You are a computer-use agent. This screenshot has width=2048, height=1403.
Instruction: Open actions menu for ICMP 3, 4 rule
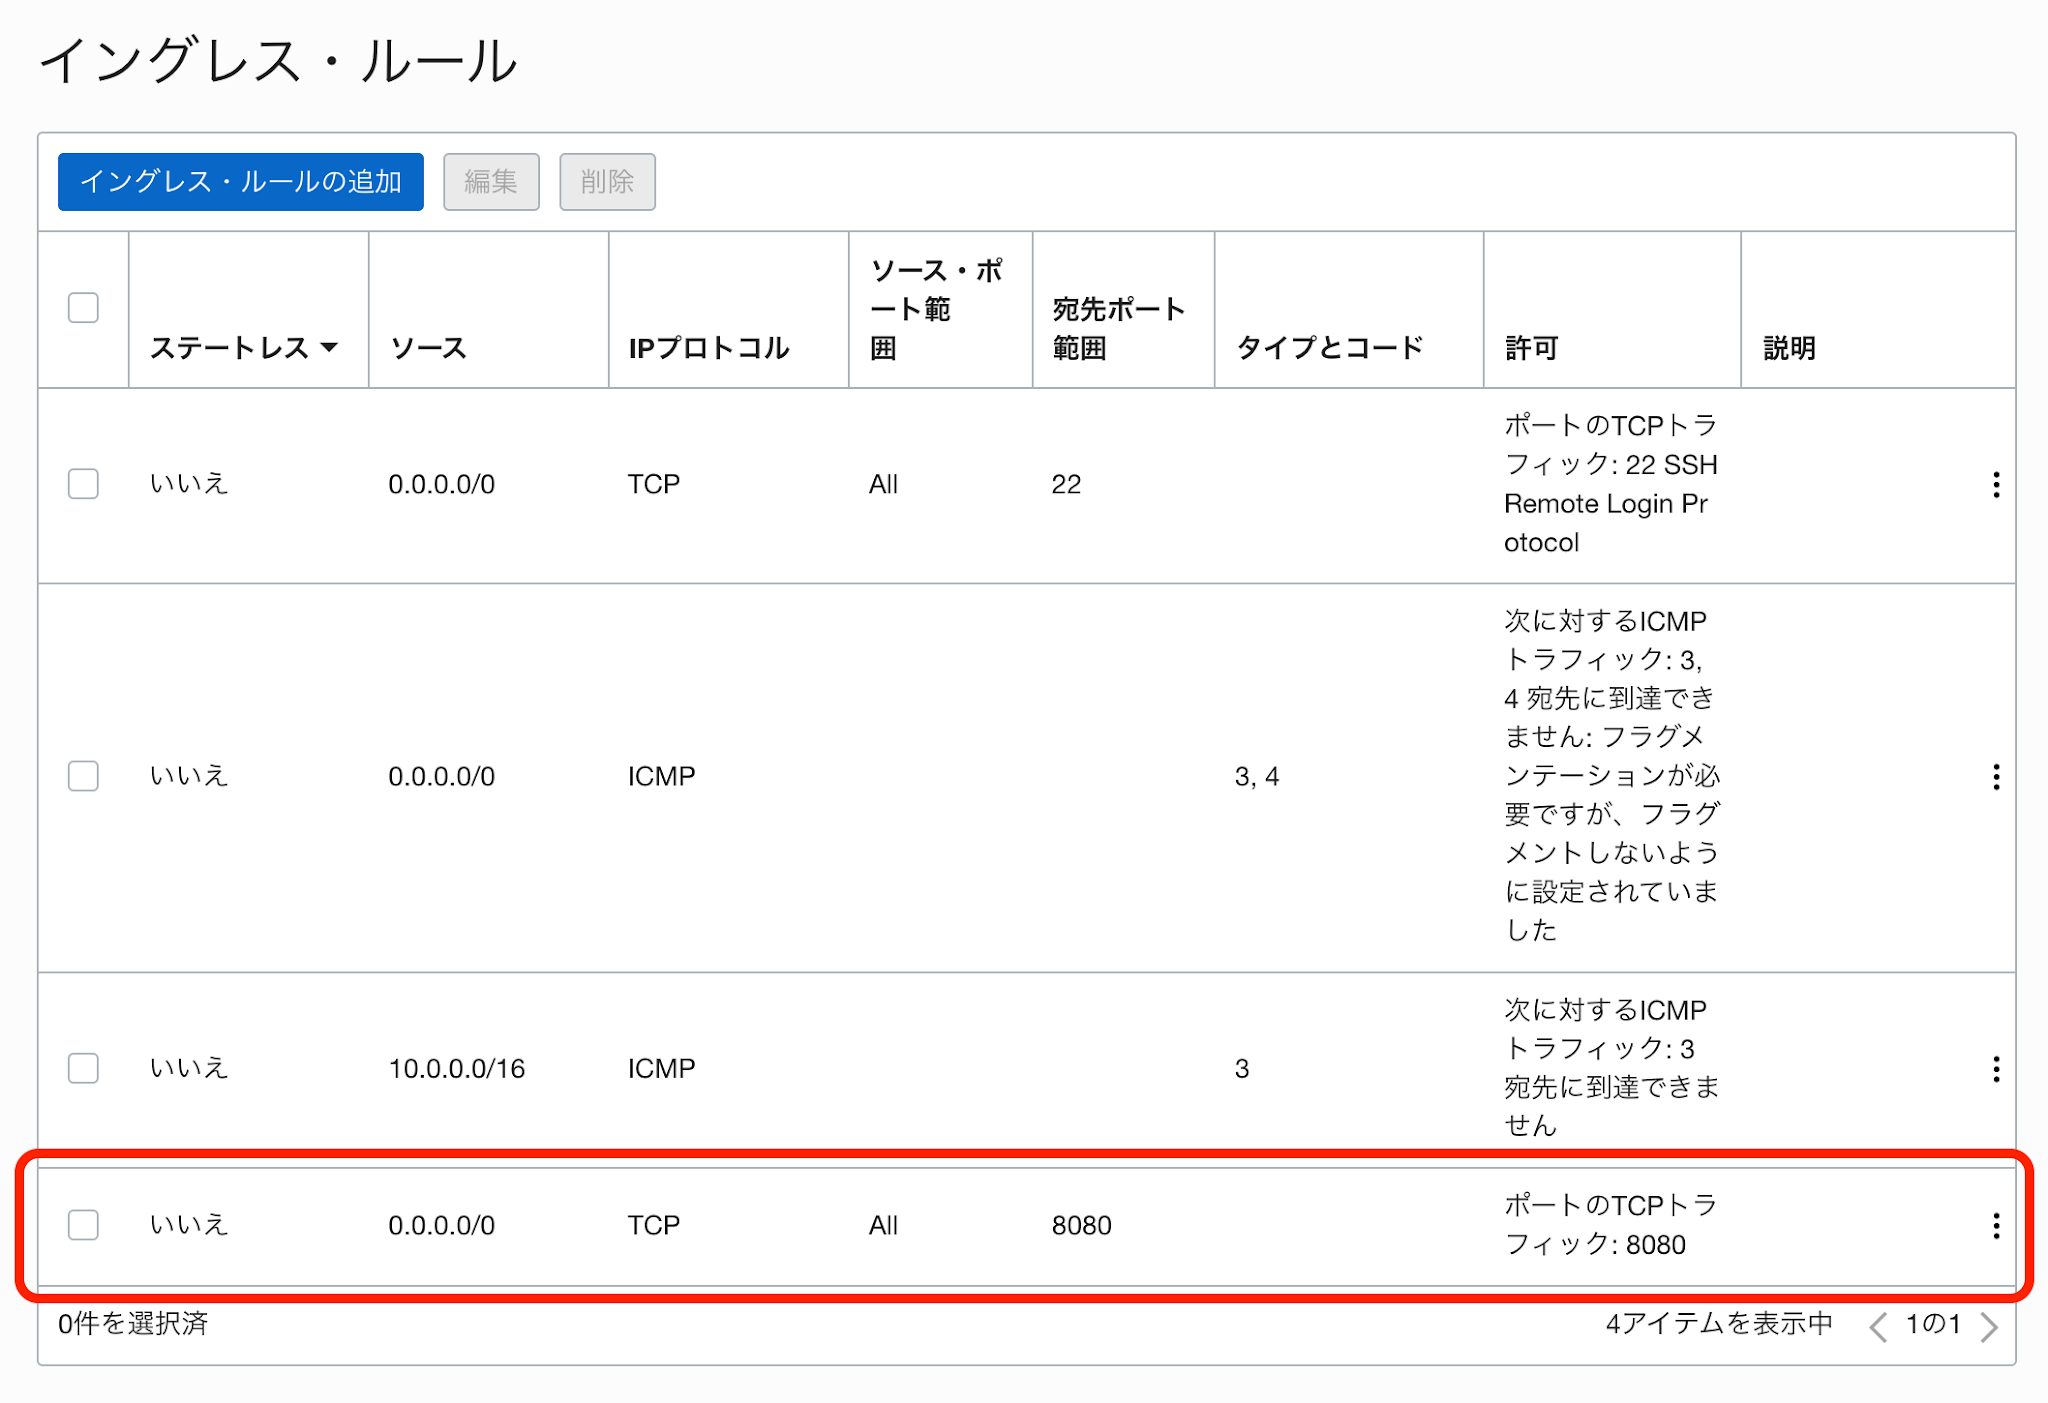click(1995, 777)
